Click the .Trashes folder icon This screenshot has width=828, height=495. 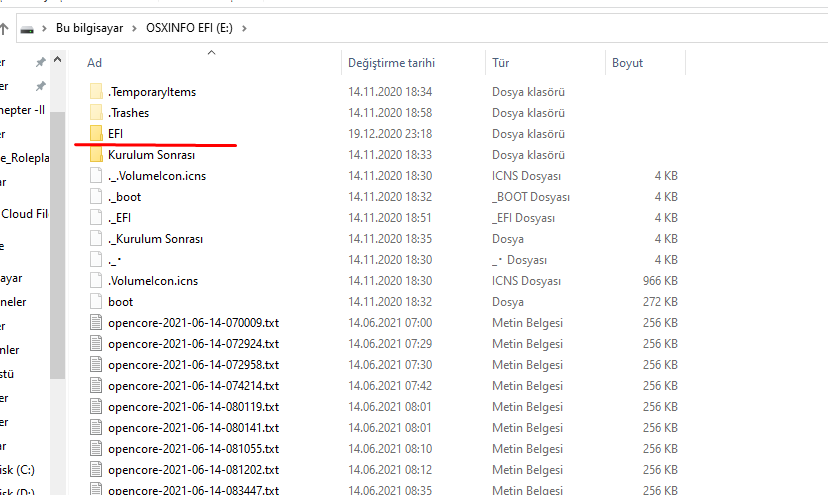coord(96,113)
